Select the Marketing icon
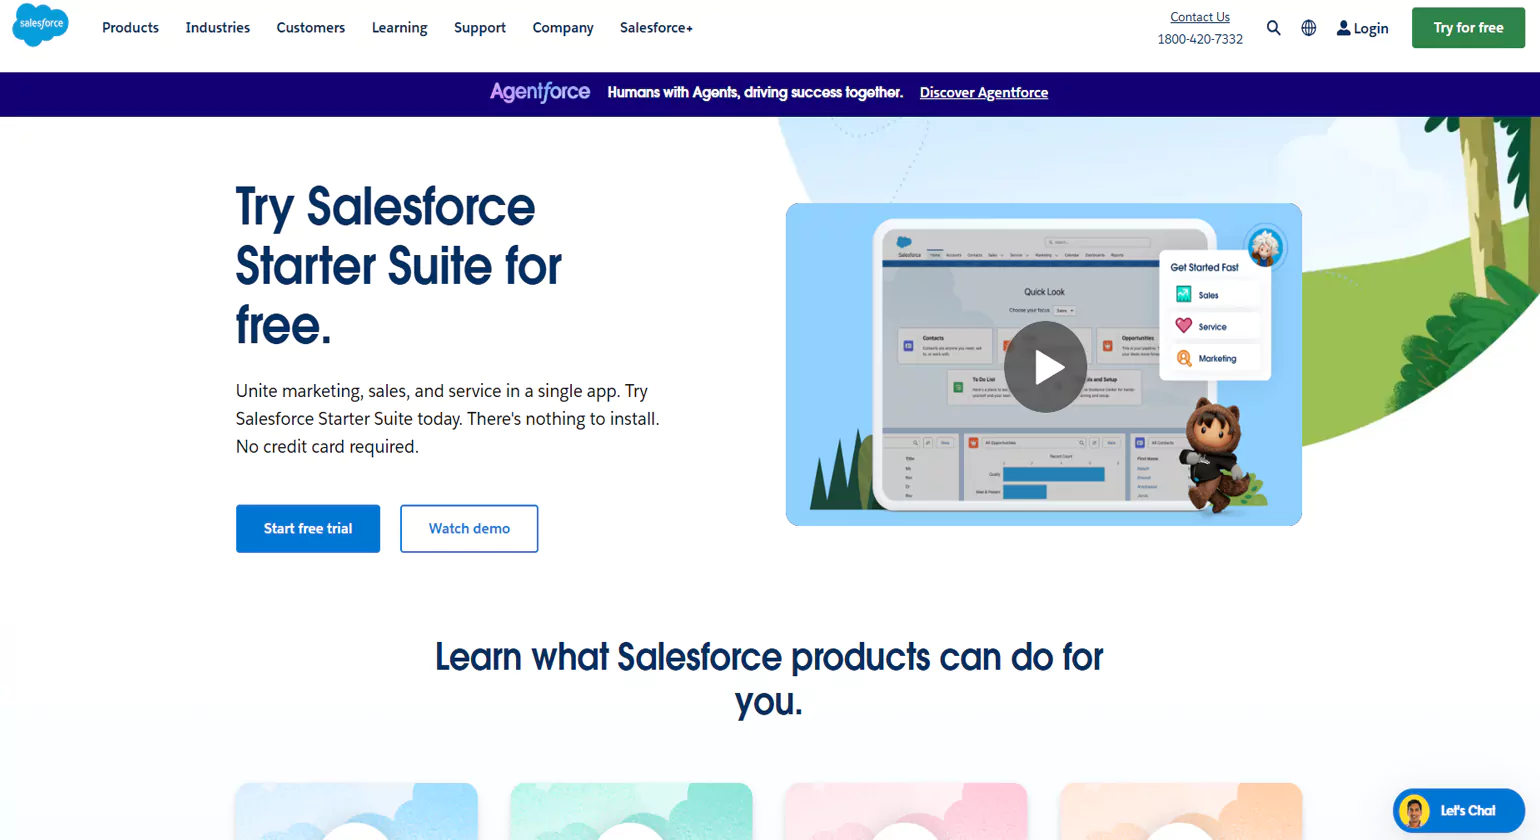Viewport: 1540px width, 840px height. tap(1186, 357)
